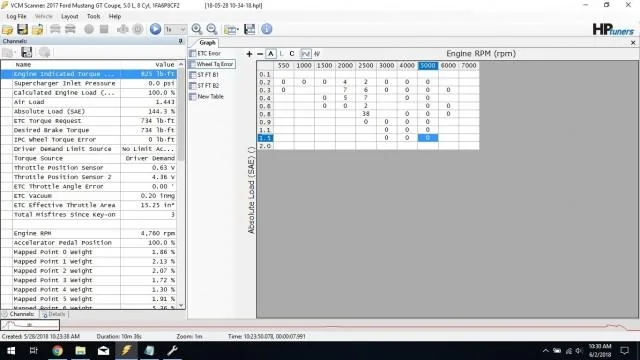Image resolution: width=640 pixels, height=360 pixels.
Task: Click the minus button above the table
Action: [x=260, y=54]
